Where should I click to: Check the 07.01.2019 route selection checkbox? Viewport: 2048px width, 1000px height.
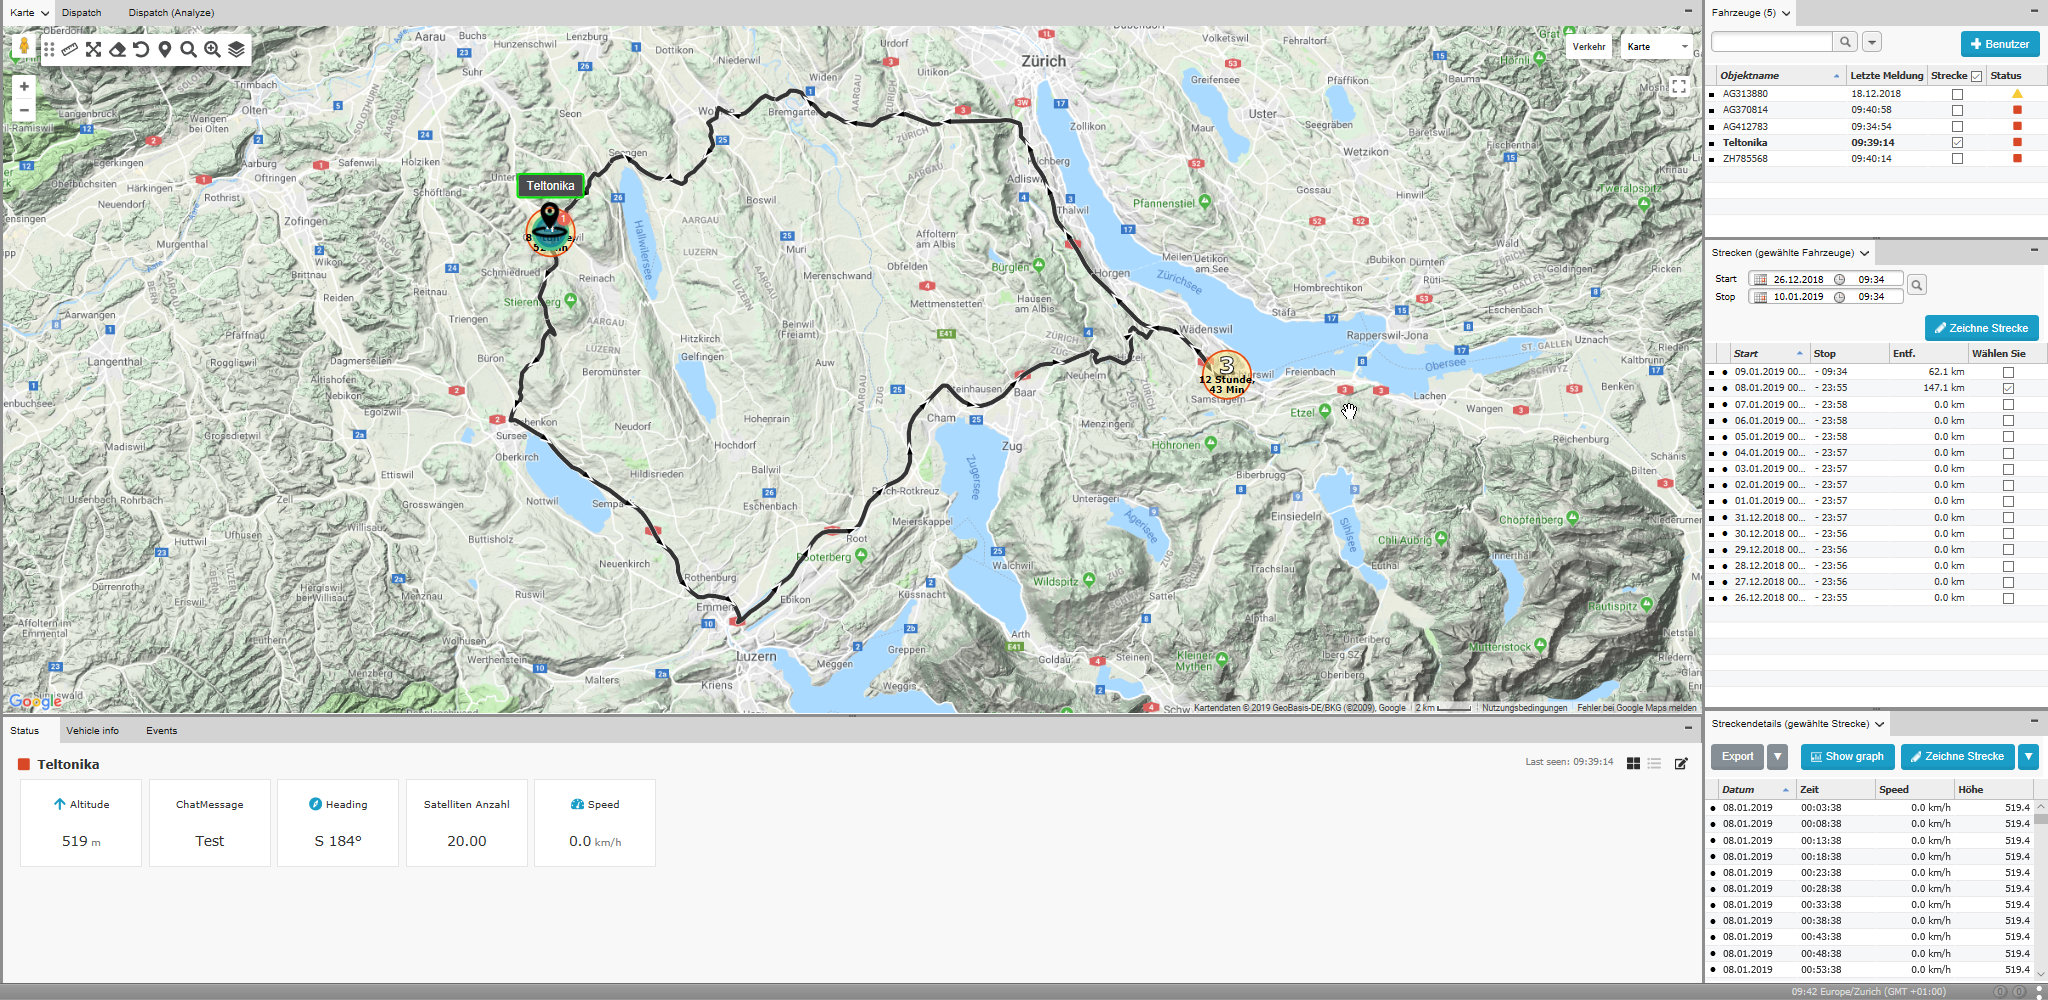pos(2008,405)
